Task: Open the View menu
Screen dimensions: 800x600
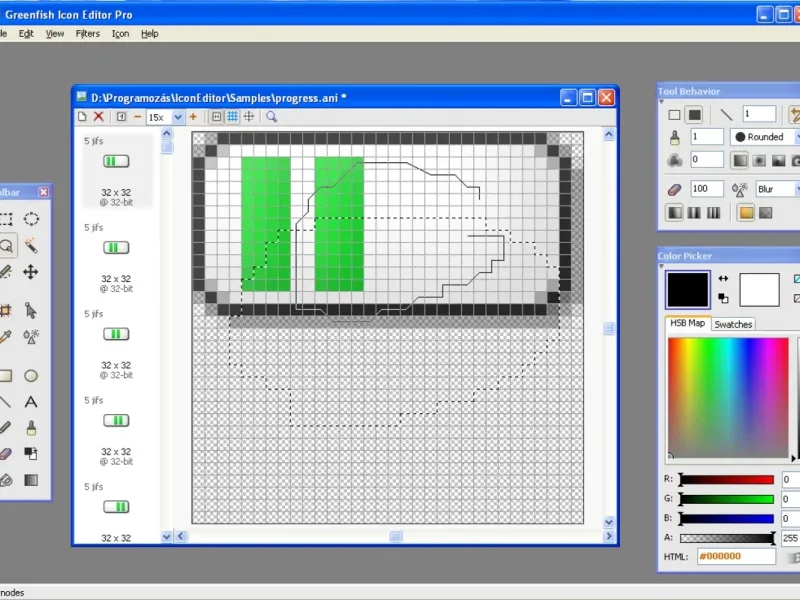Action: click(x=55, y=34)
